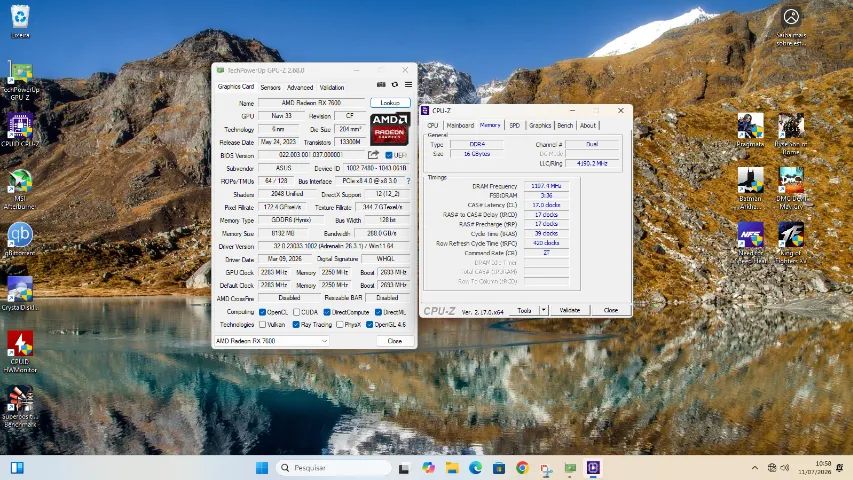Open the clock and date in taskbar
The height and width of the screenshot is (480, 853).
[814, 467]
